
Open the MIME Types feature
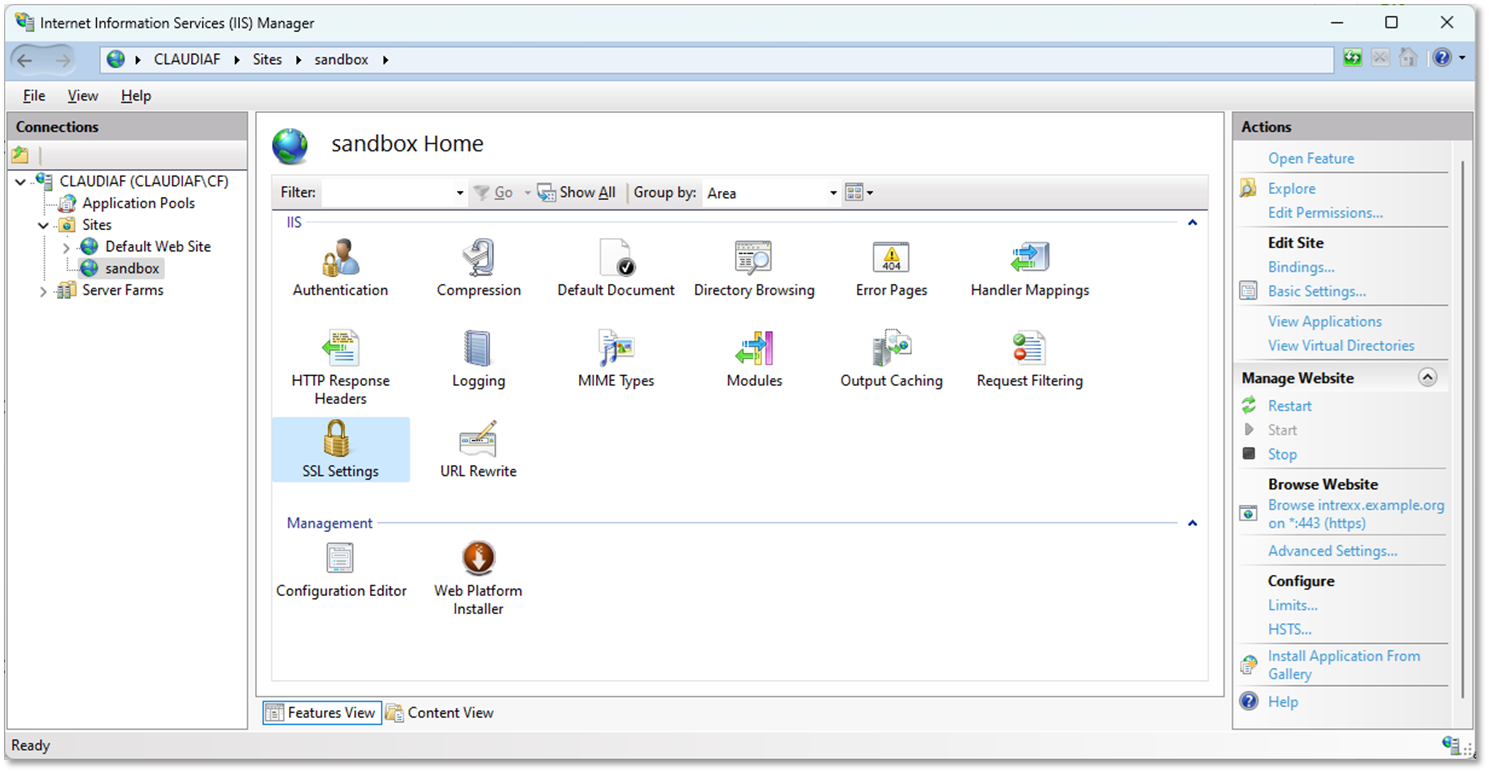point(616,349)
